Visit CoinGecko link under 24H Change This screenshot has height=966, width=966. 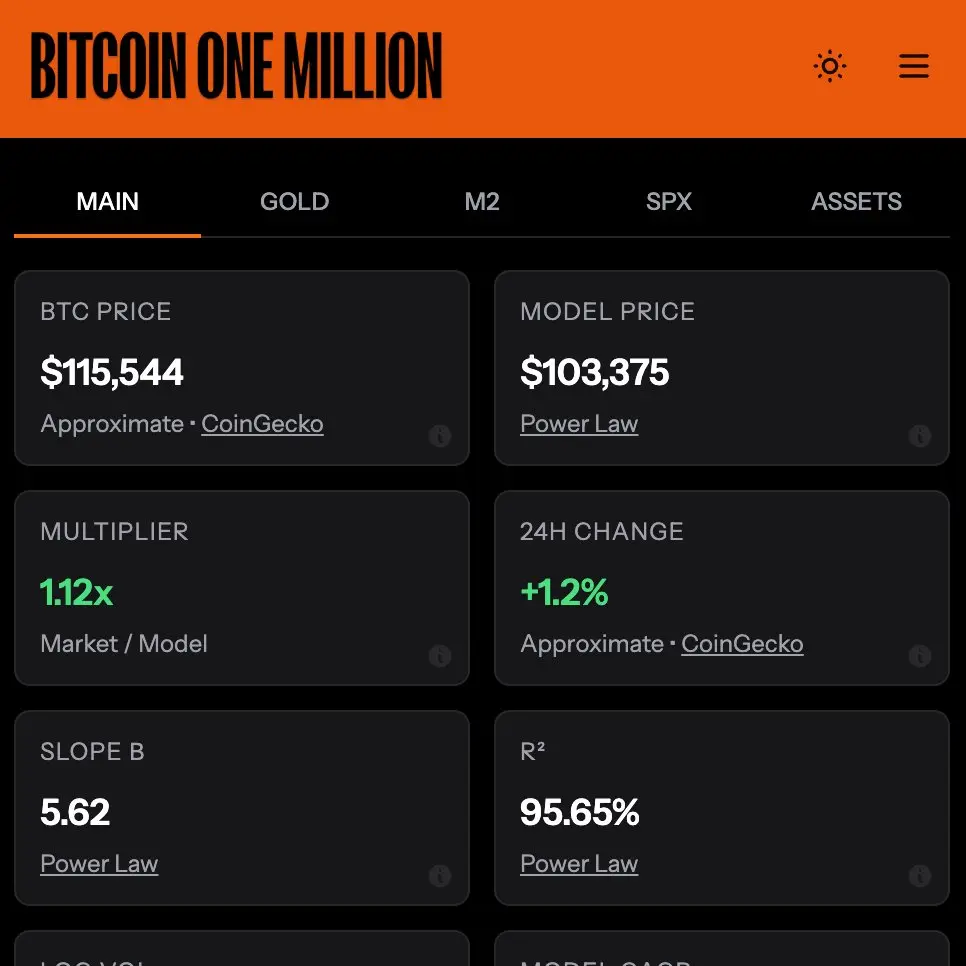click(x=742, y=644)
